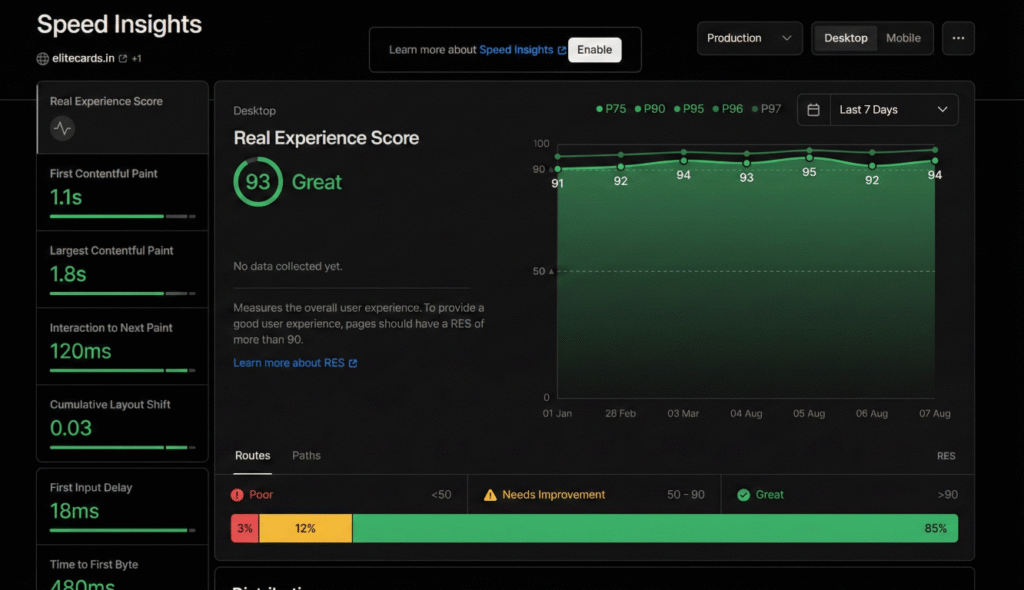Click the red Poor warning icon

[237, 495]
